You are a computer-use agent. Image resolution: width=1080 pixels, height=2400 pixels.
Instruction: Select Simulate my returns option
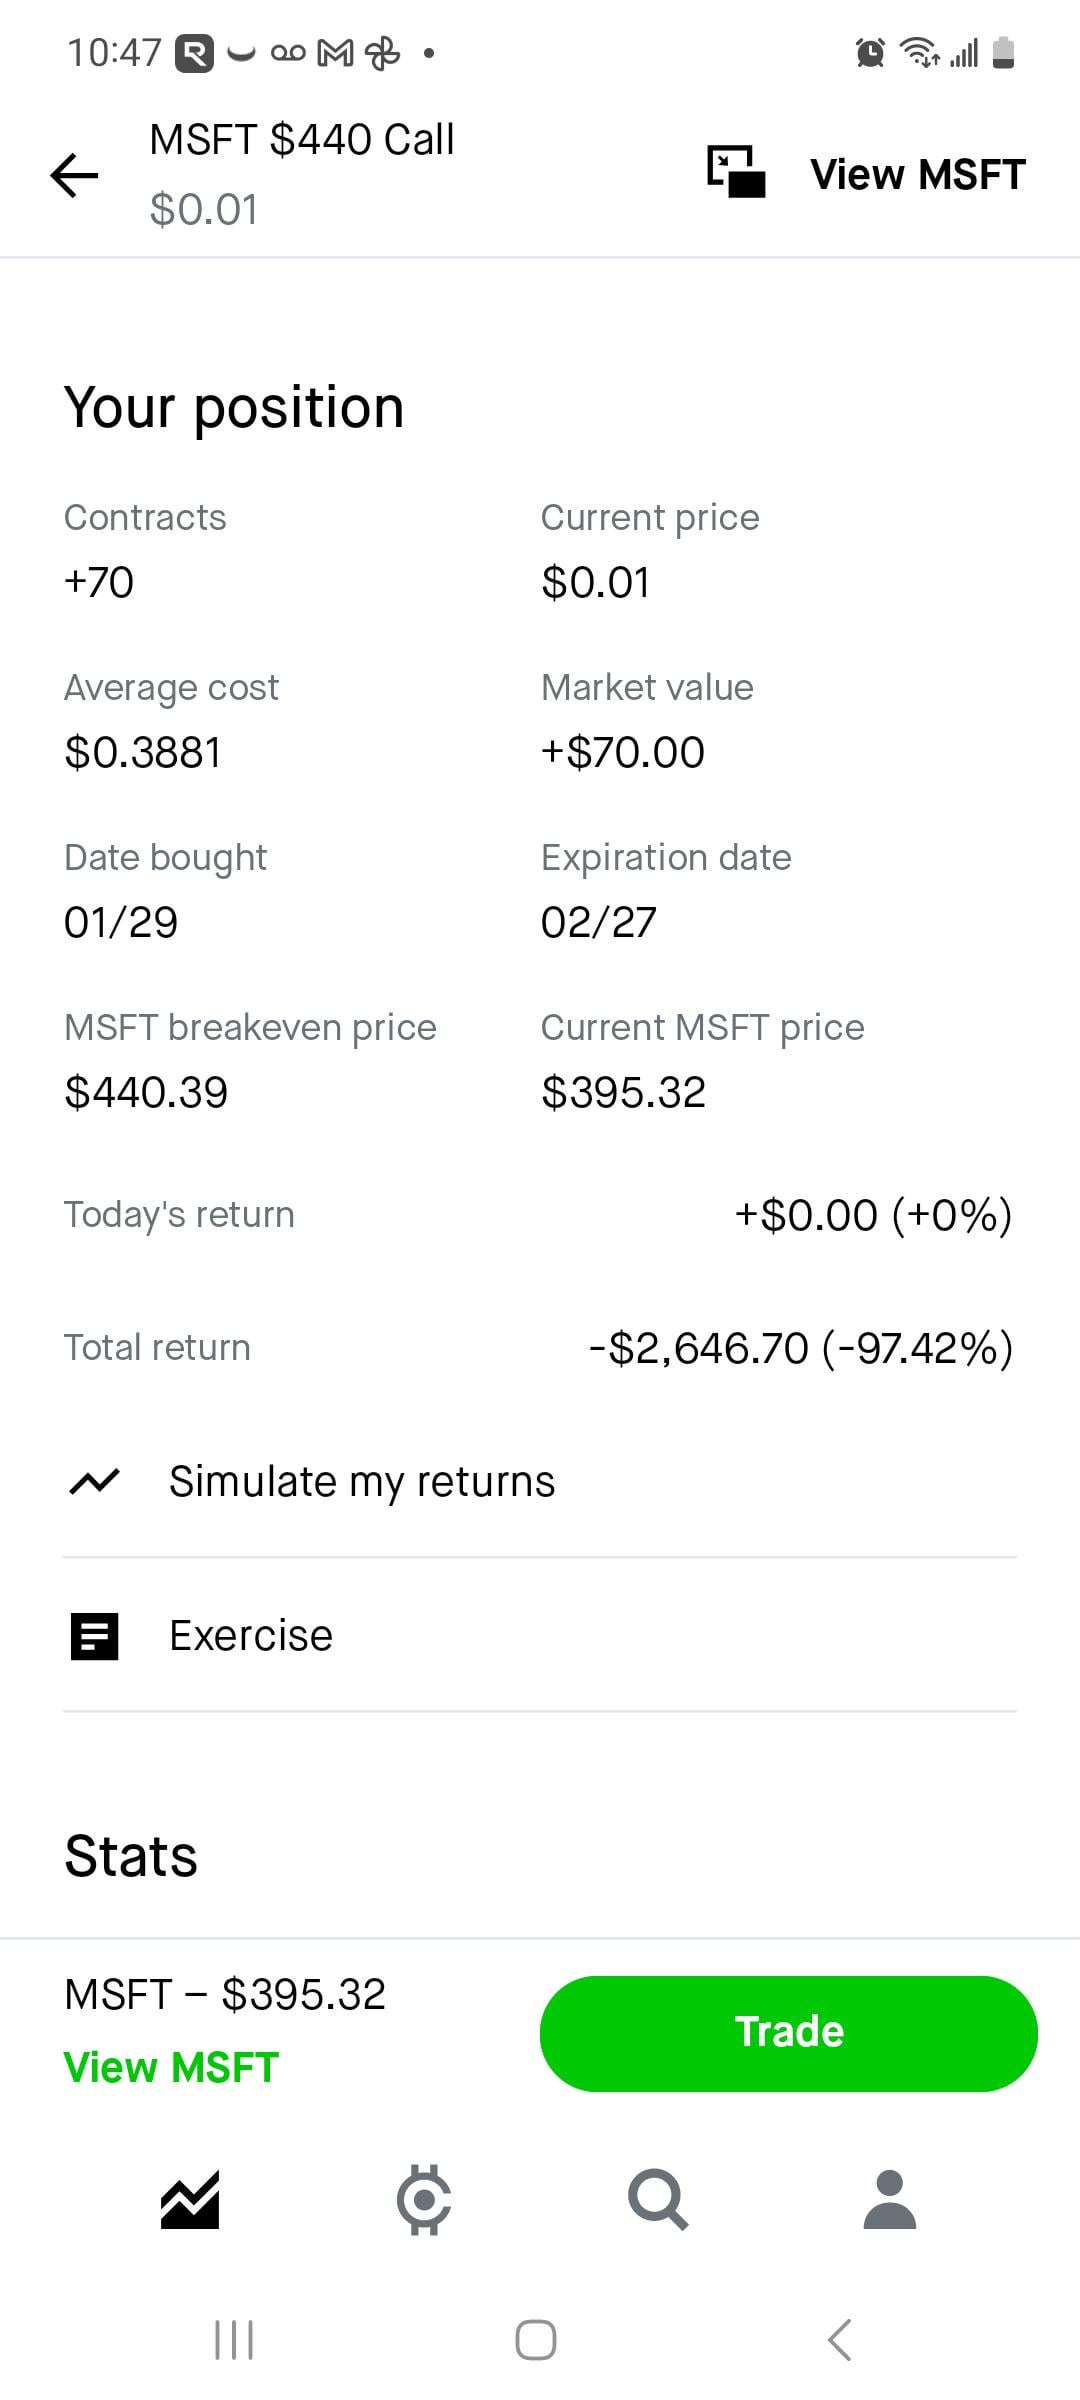coord(361,1481)
